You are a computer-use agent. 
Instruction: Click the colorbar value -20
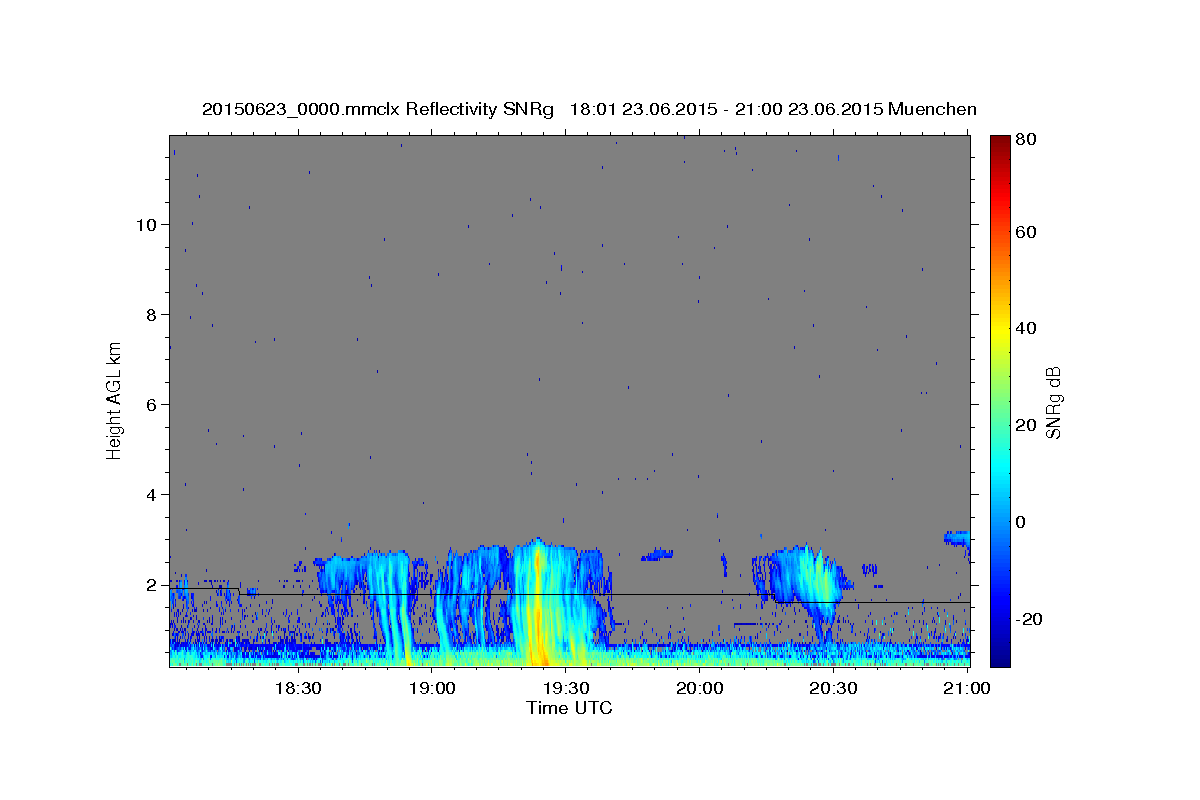(x=1028, y=619)
